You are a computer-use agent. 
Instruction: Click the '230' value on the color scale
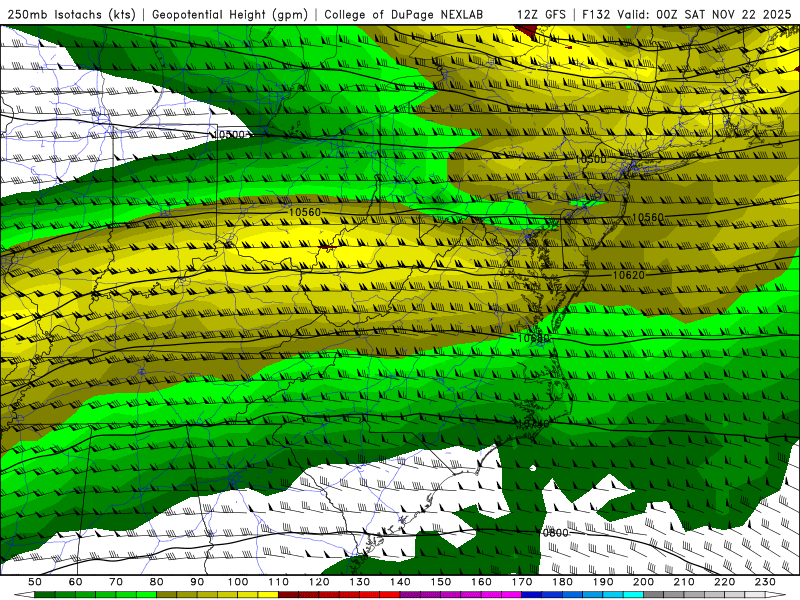point(765,582)
